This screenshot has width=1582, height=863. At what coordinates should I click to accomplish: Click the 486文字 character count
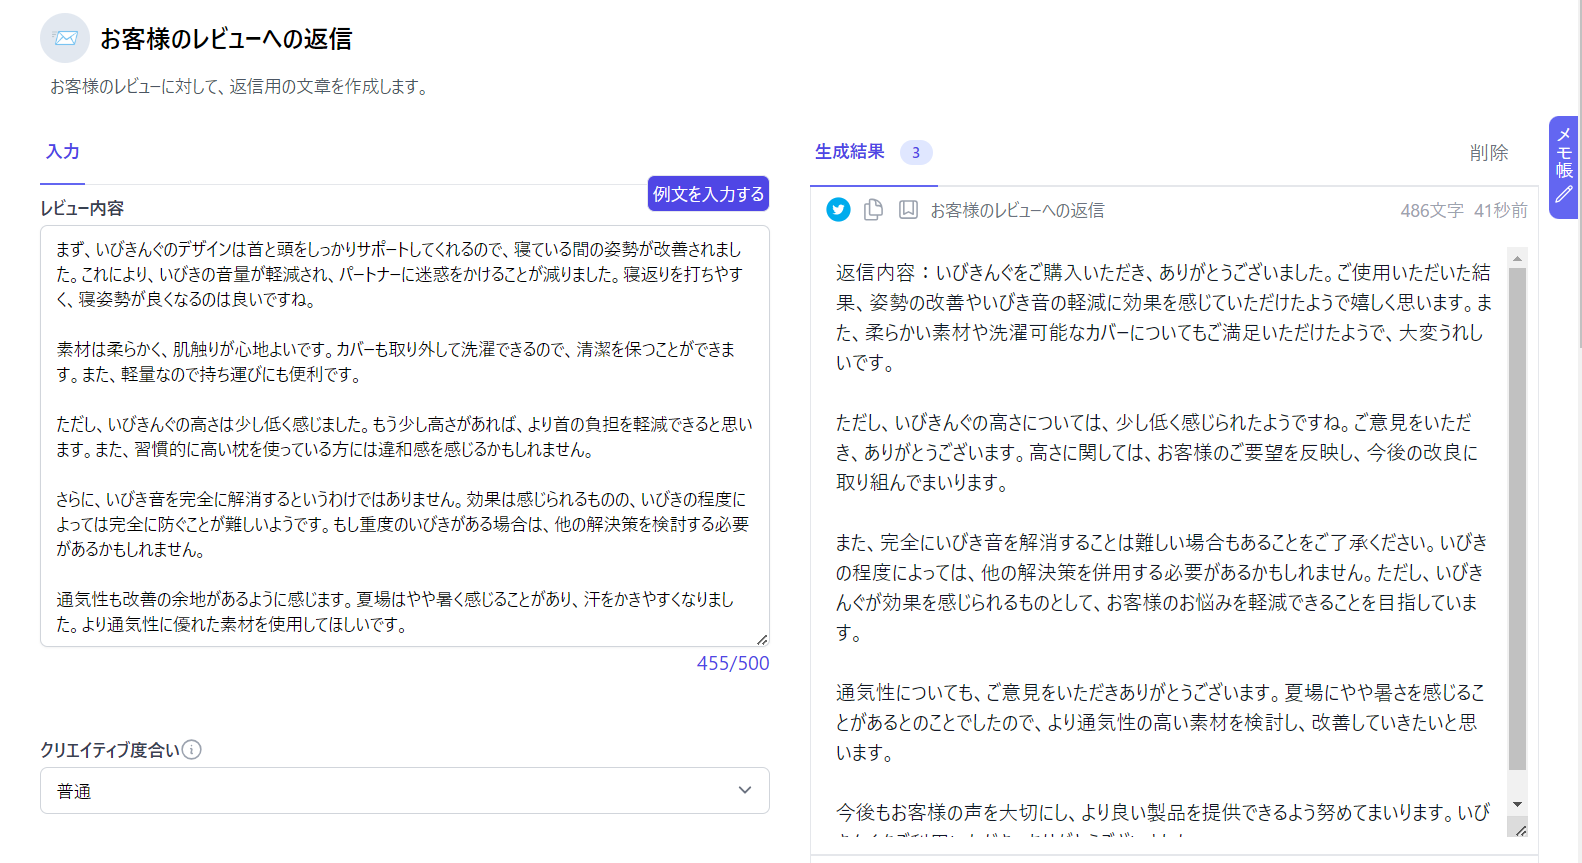pyautogui.click(x=1432, y=210)
